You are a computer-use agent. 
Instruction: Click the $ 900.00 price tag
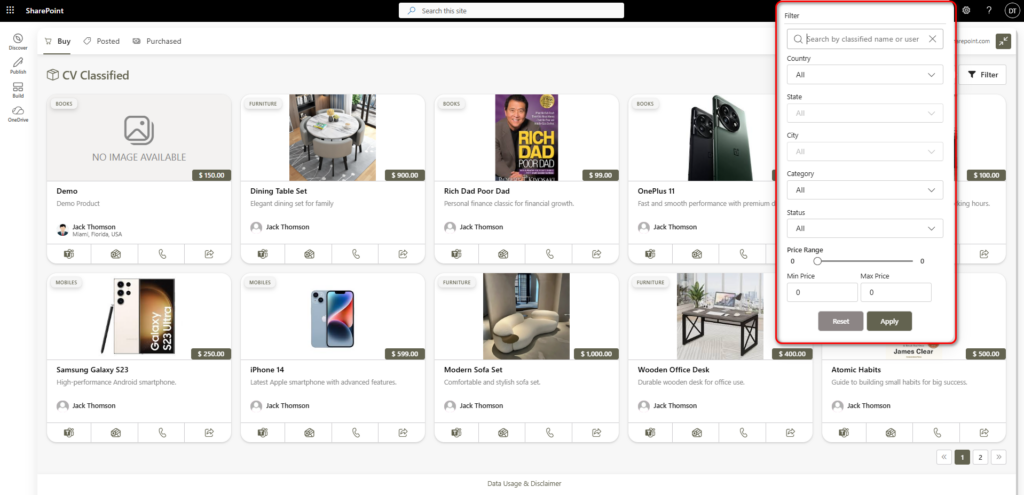pos(405,175)
